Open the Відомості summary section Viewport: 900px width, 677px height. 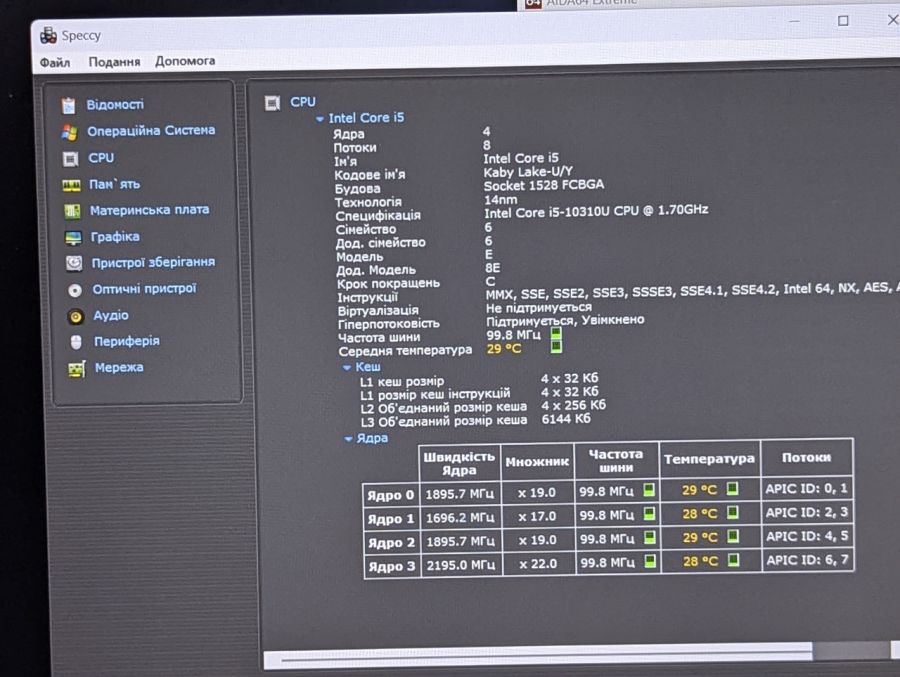(115, 105)
